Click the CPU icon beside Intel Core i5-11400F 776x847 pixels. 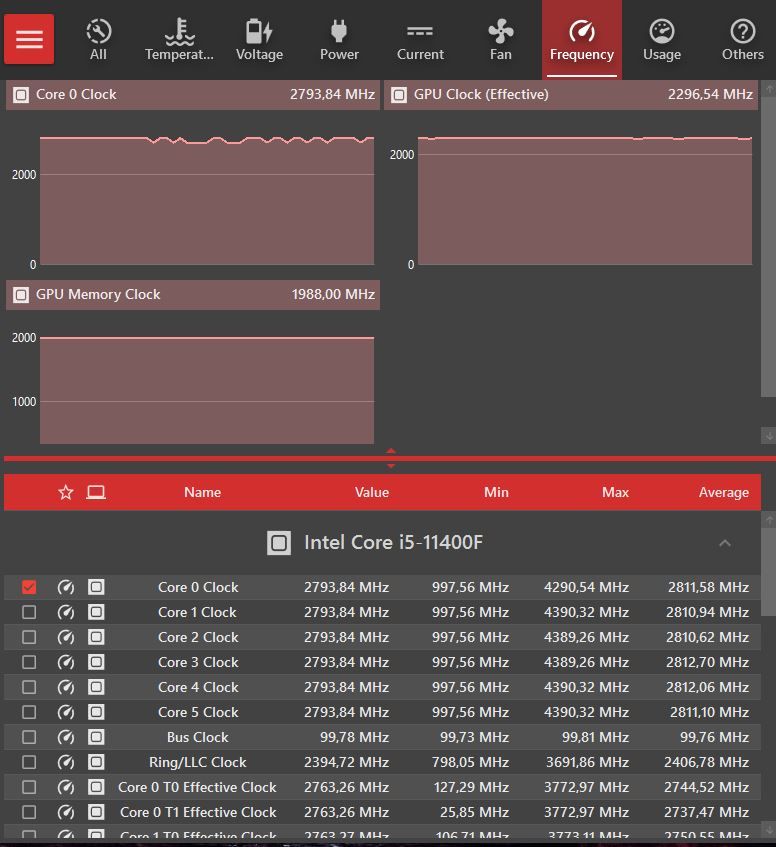(279, 543)
